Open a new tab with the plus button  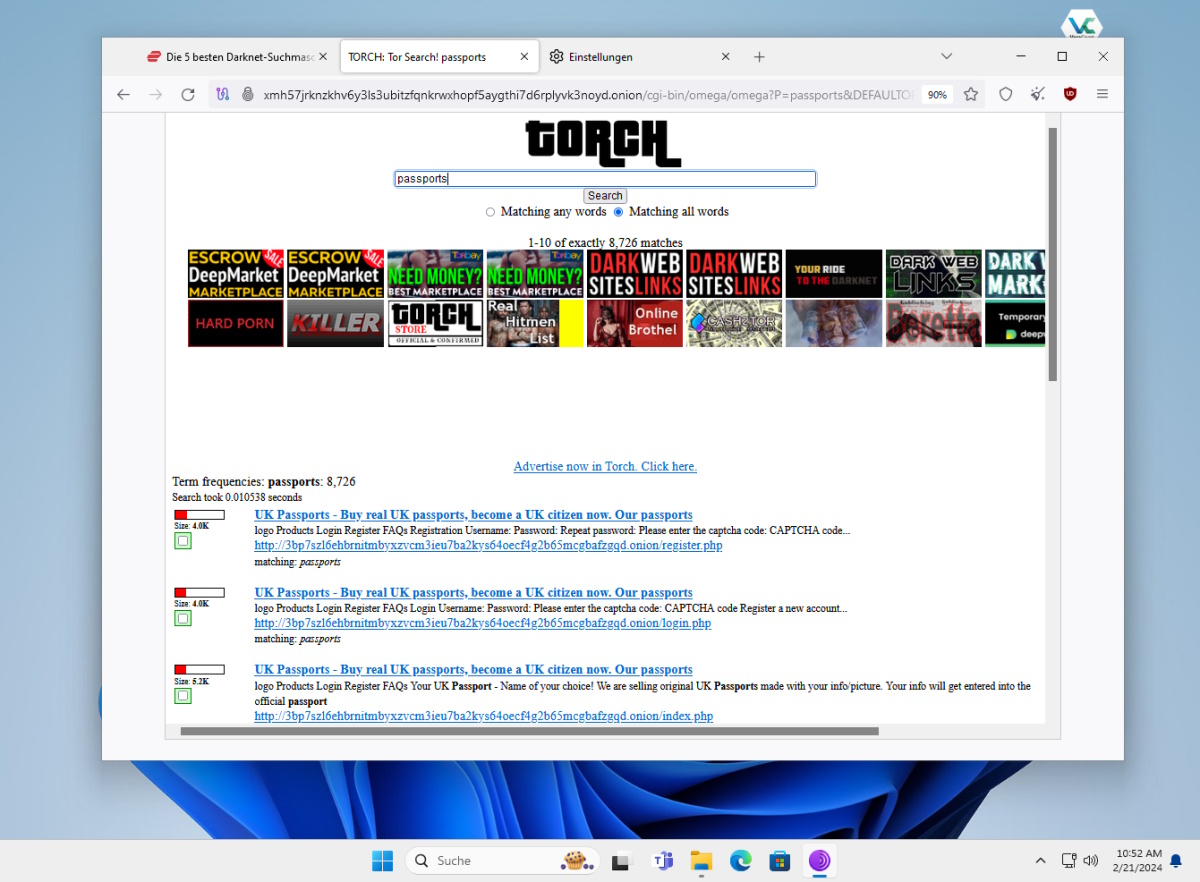759,57
